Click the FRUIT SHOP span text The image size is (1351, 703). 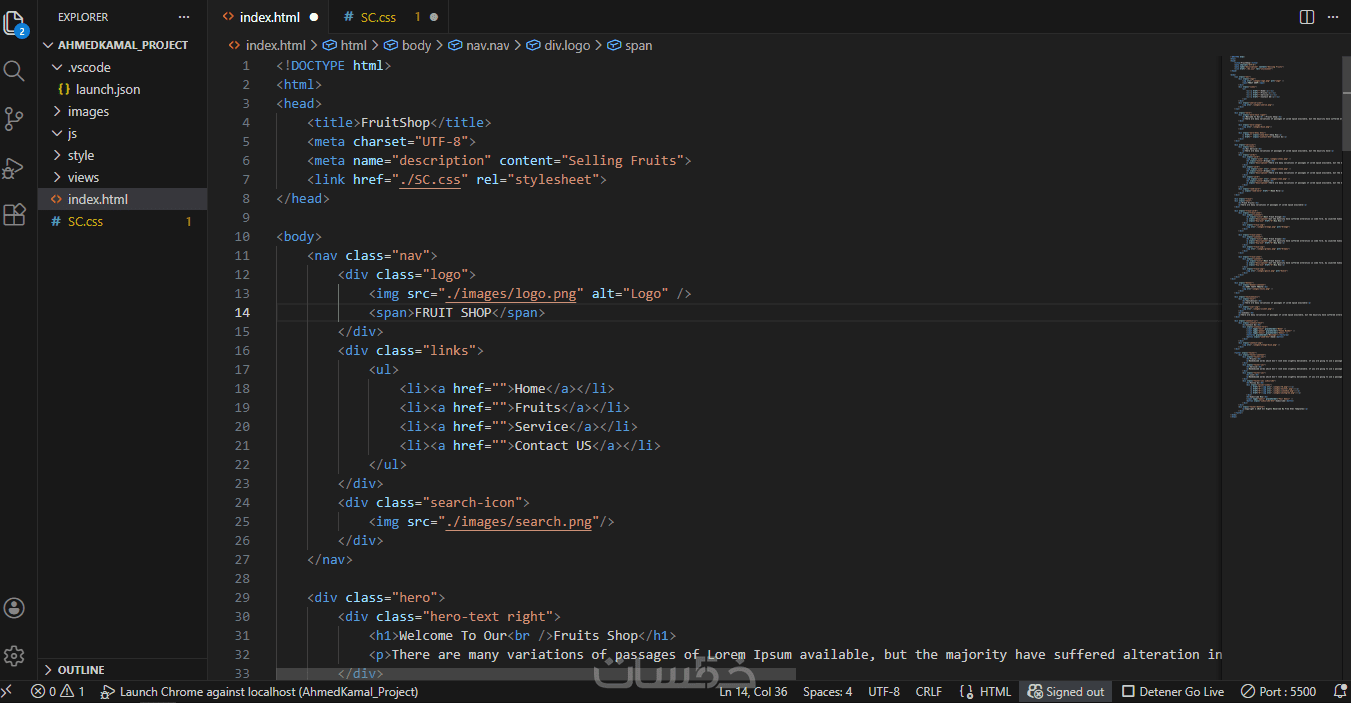453,313
